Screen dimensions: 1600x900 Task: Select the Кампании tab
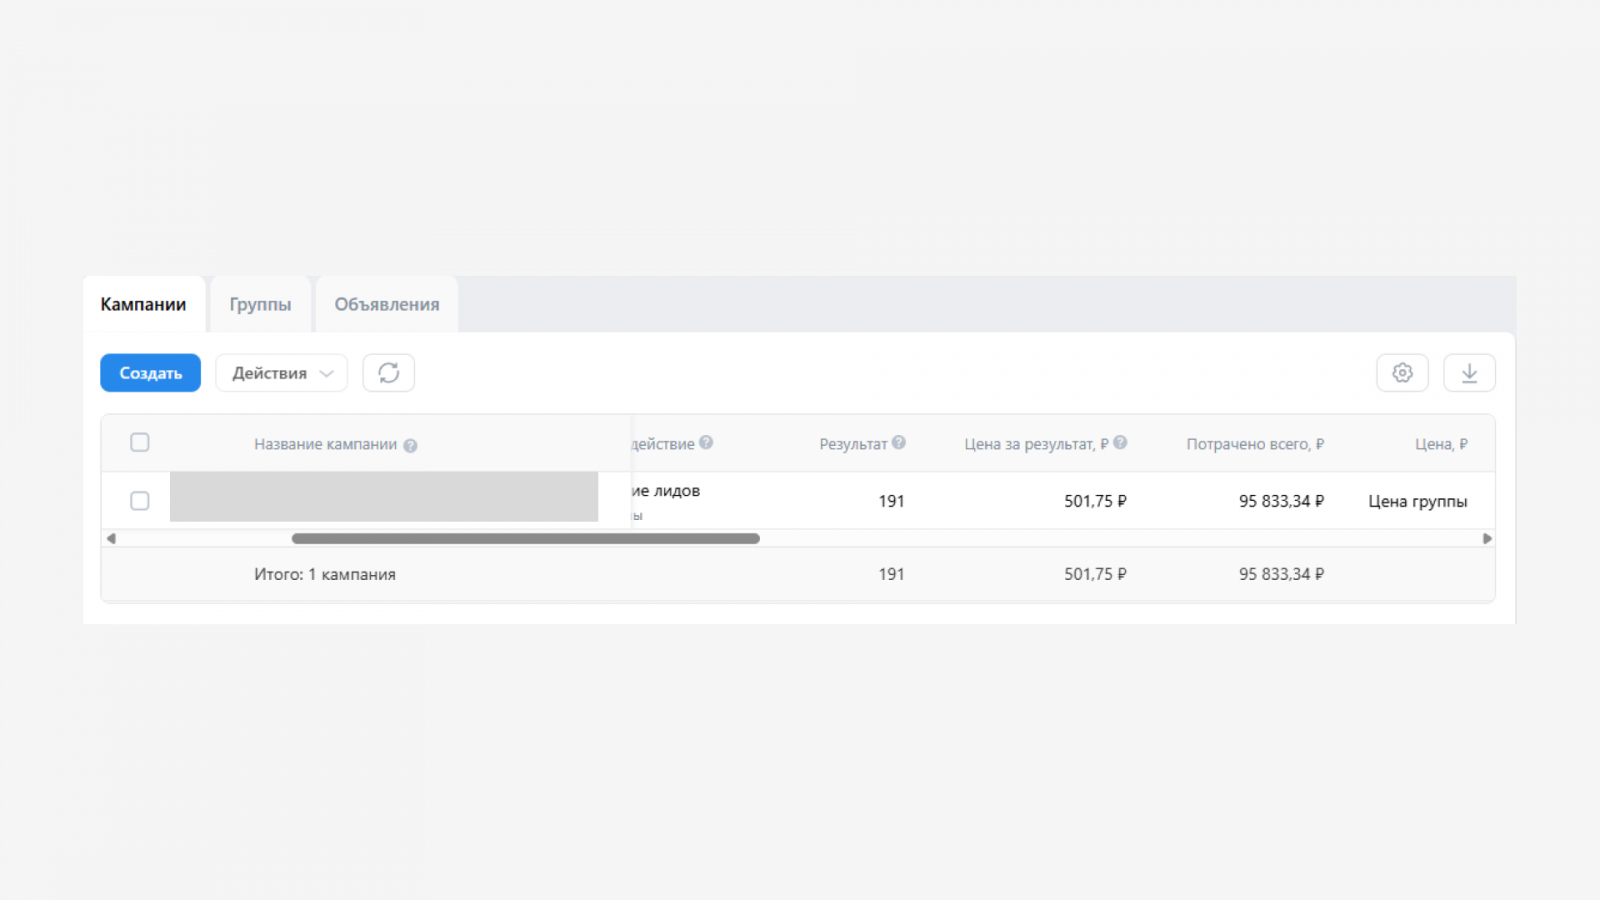click(x=143, y=305)
